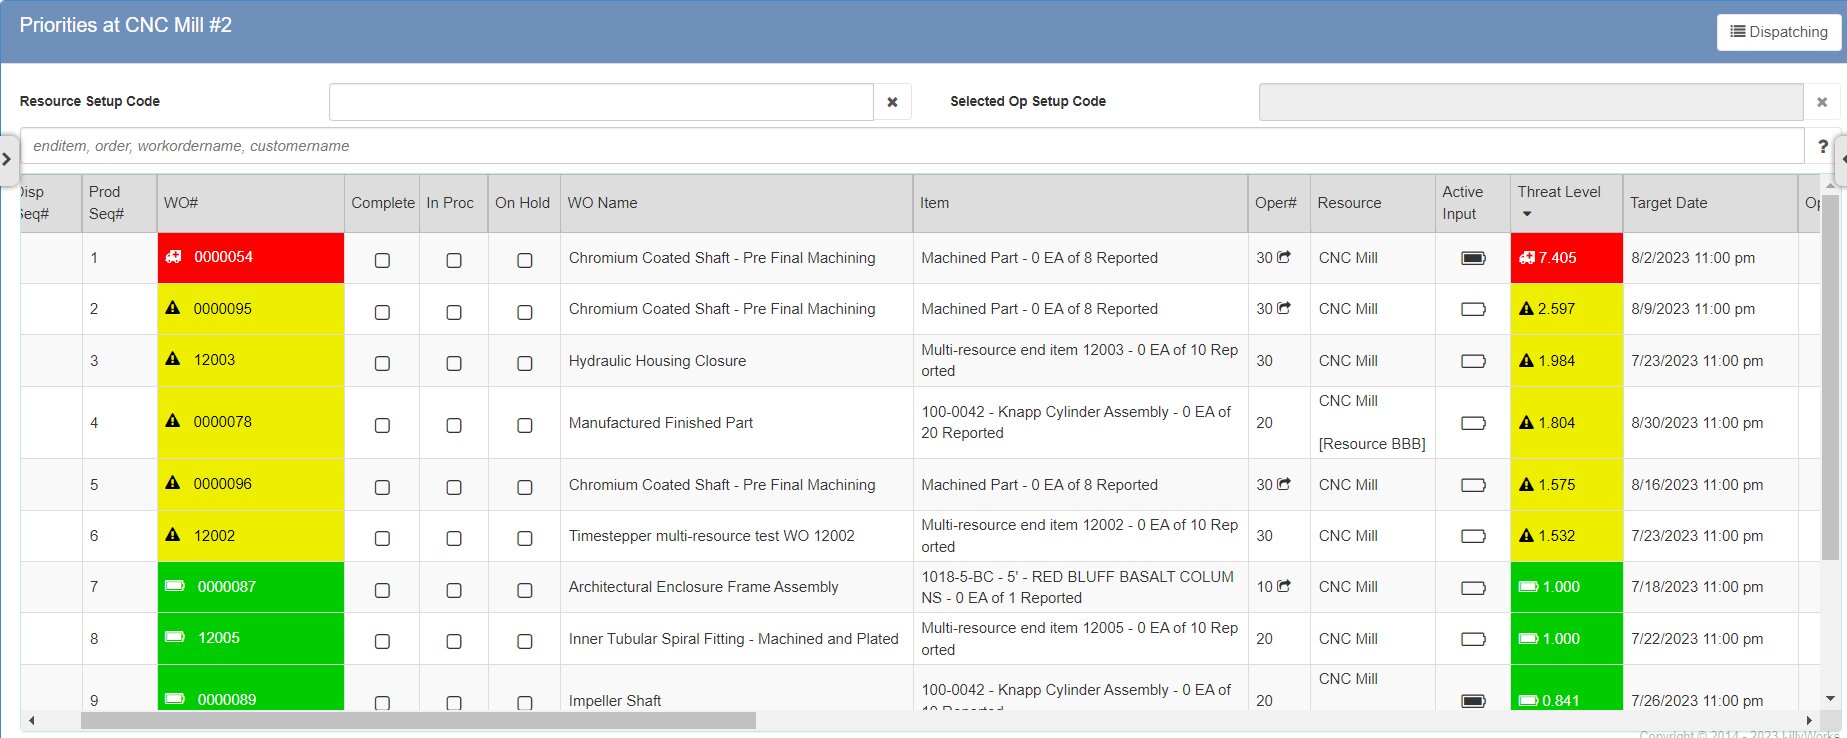Toggle the Threat Level sort arrow

coord(1526,214)
